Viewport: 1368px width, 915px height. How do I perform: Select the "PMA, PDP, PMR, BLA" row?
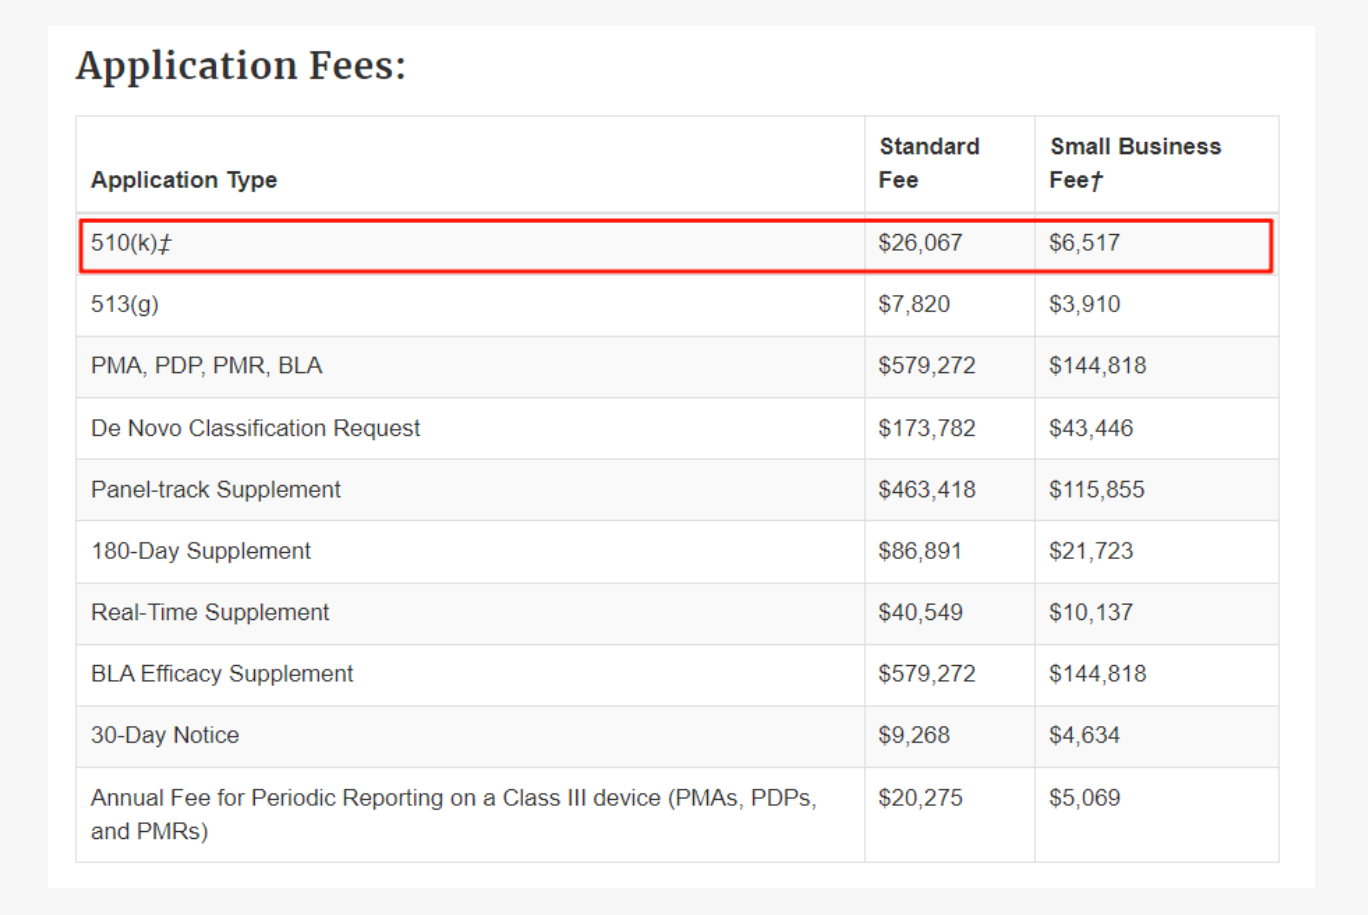206,366
